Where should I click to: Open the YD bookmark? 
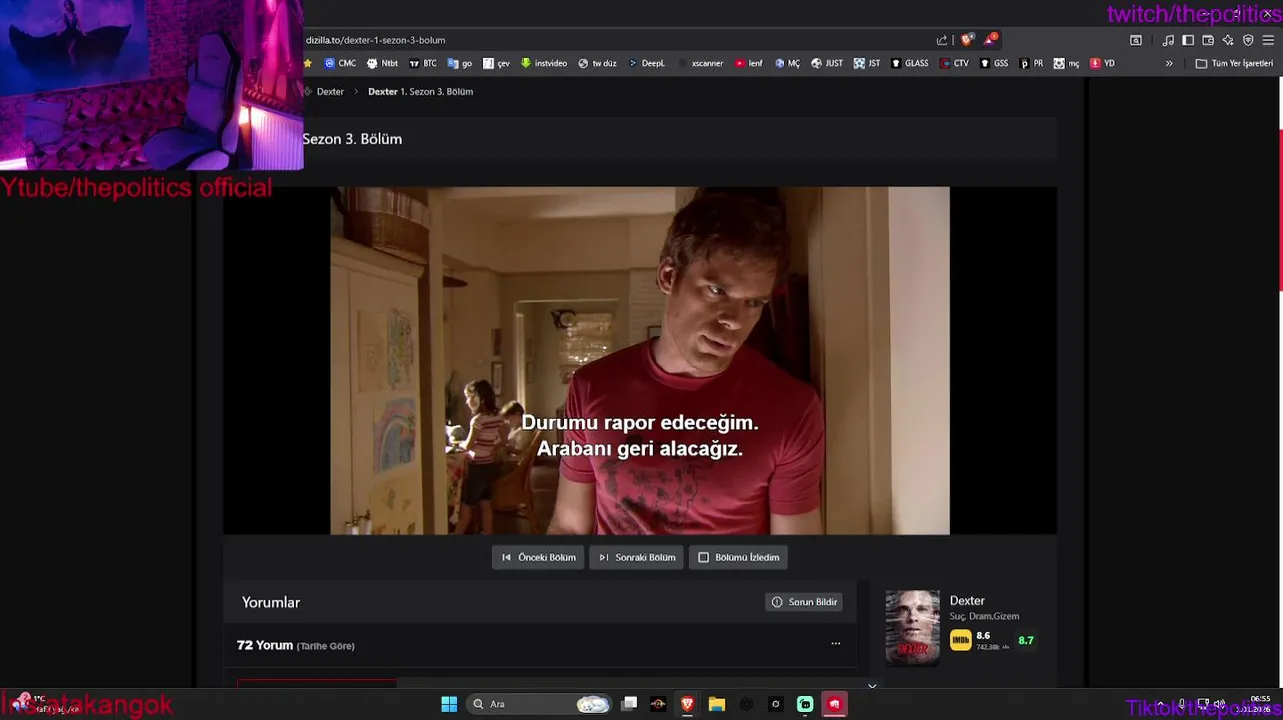coord(1102,63)
